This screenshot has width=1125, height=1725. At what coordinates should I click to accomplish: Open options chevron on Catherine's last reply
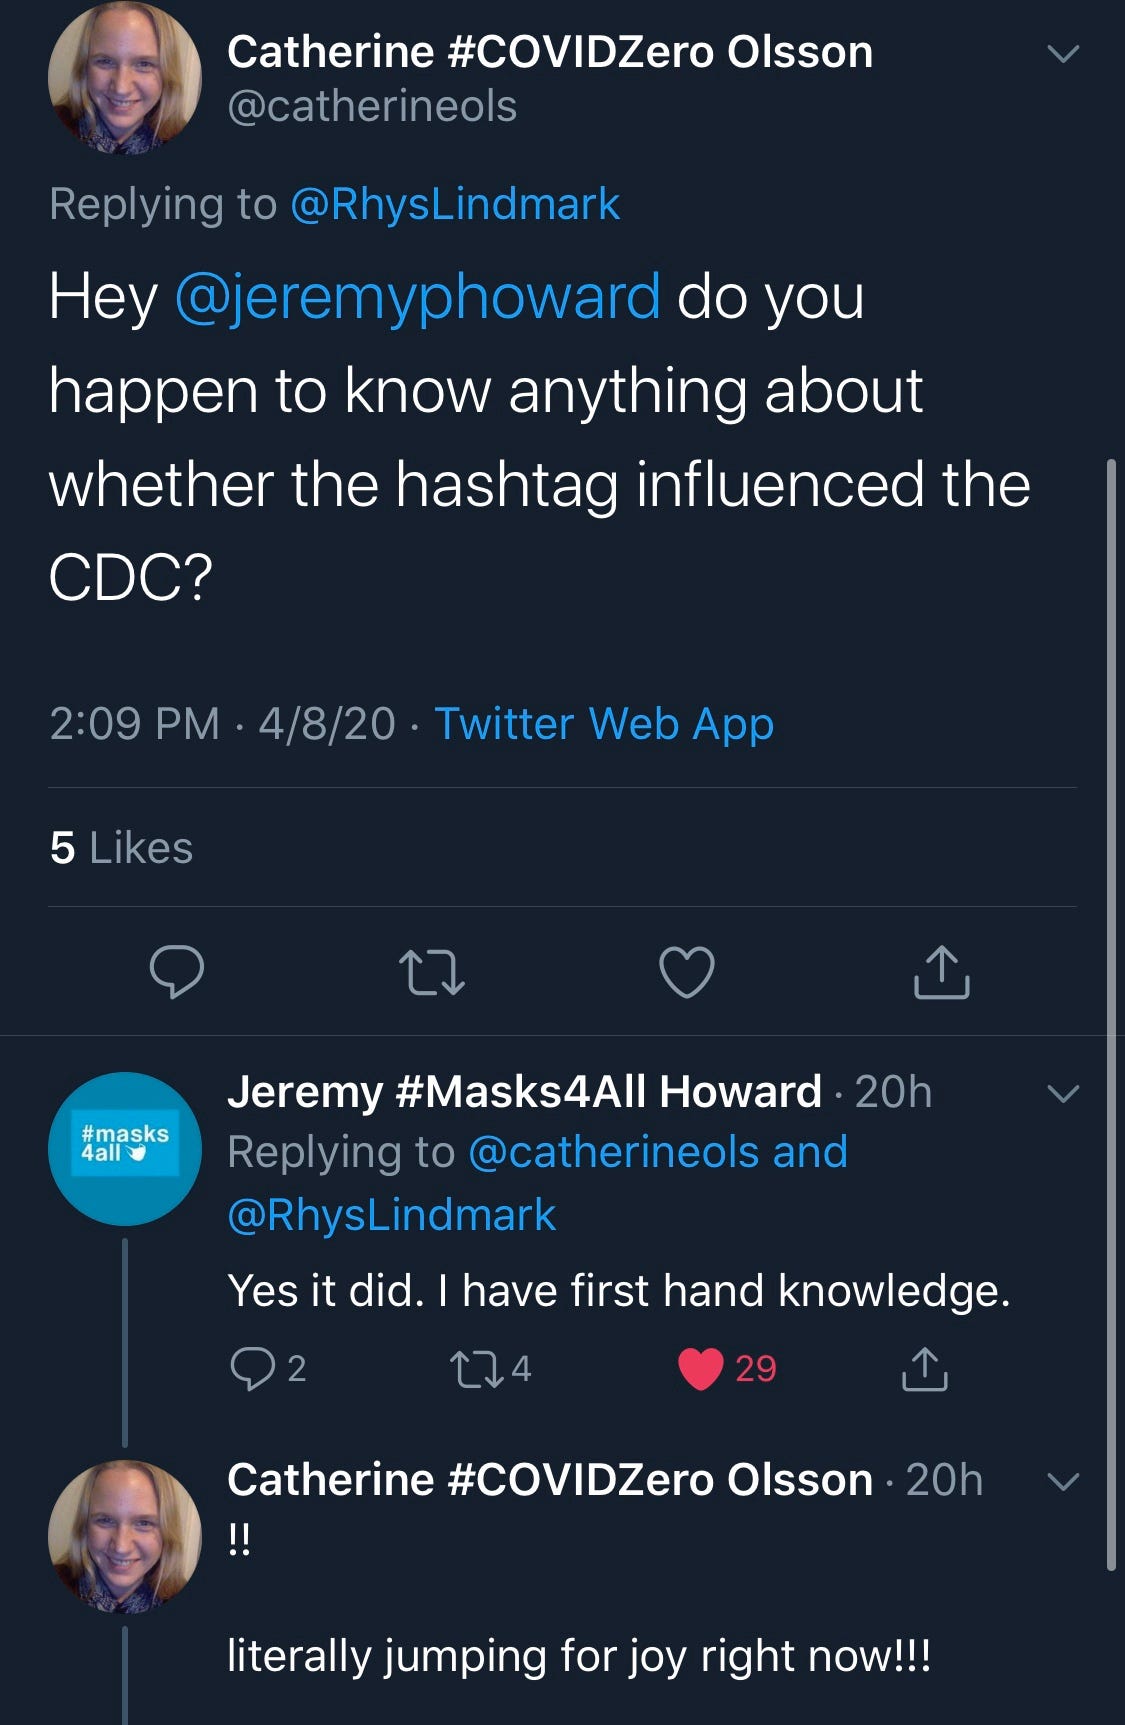[1063, 1481]
